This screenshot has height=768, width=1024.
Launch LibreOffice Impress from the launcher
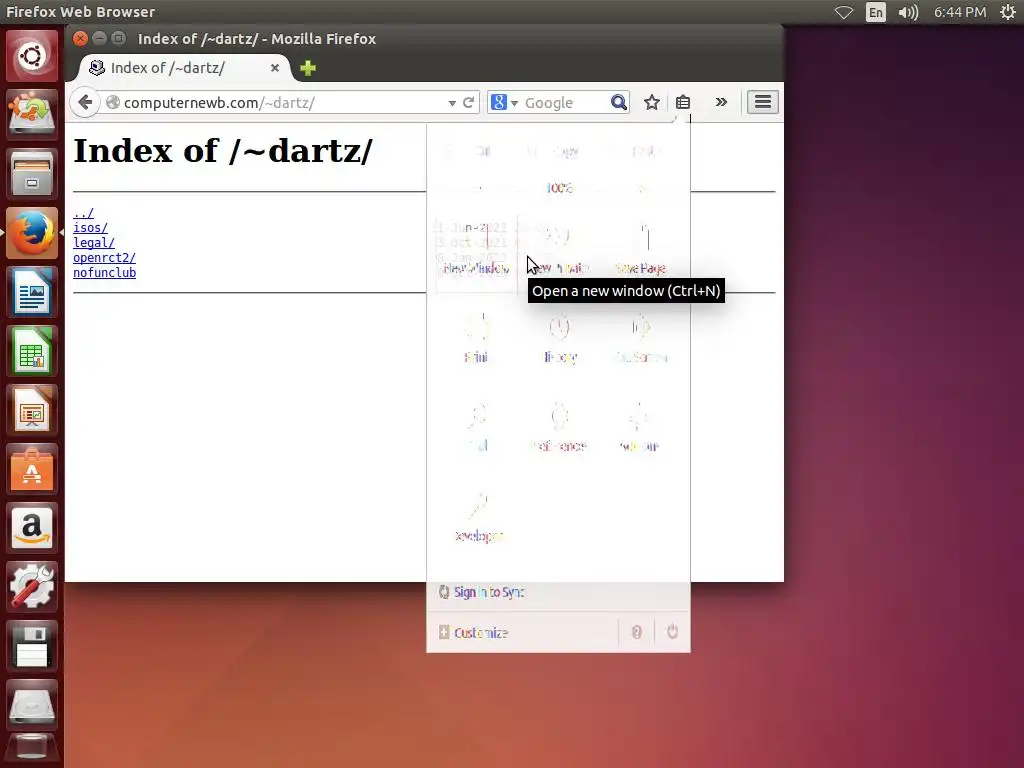coord(31,409)
